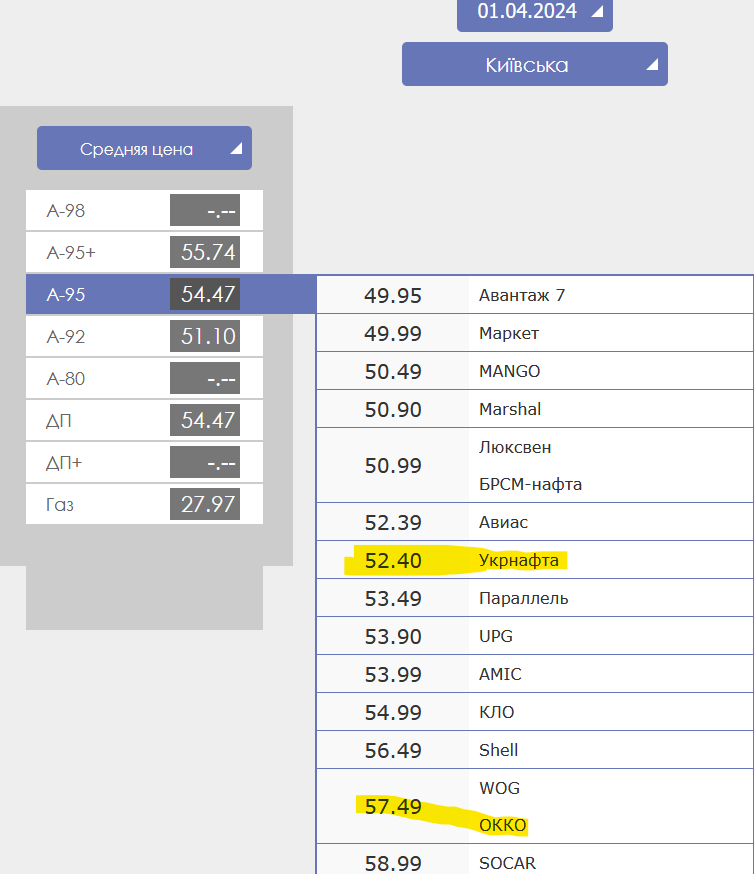This screenshot has height=874, width=754.
Task: Open the Средняя цена price type dropdown
Action: (x=144, y=149)
